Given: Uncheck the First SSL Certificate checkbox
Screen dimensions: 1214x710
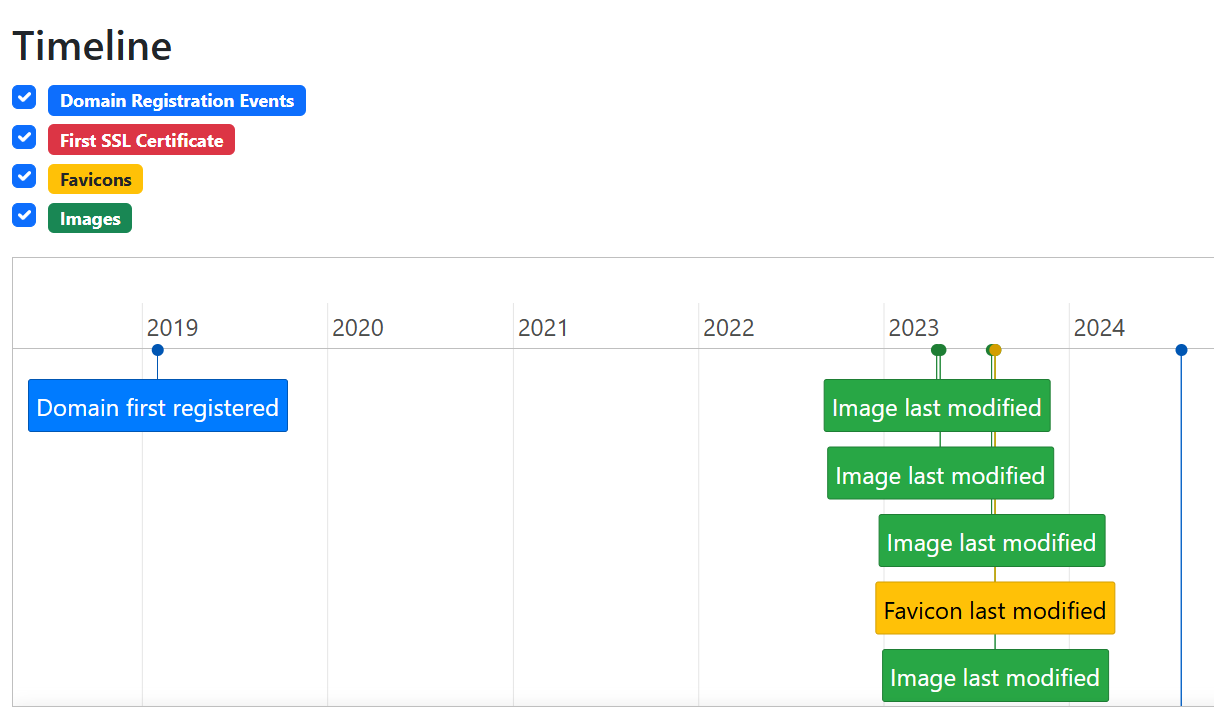Looking at the screenshot, I should click(23, 137).
